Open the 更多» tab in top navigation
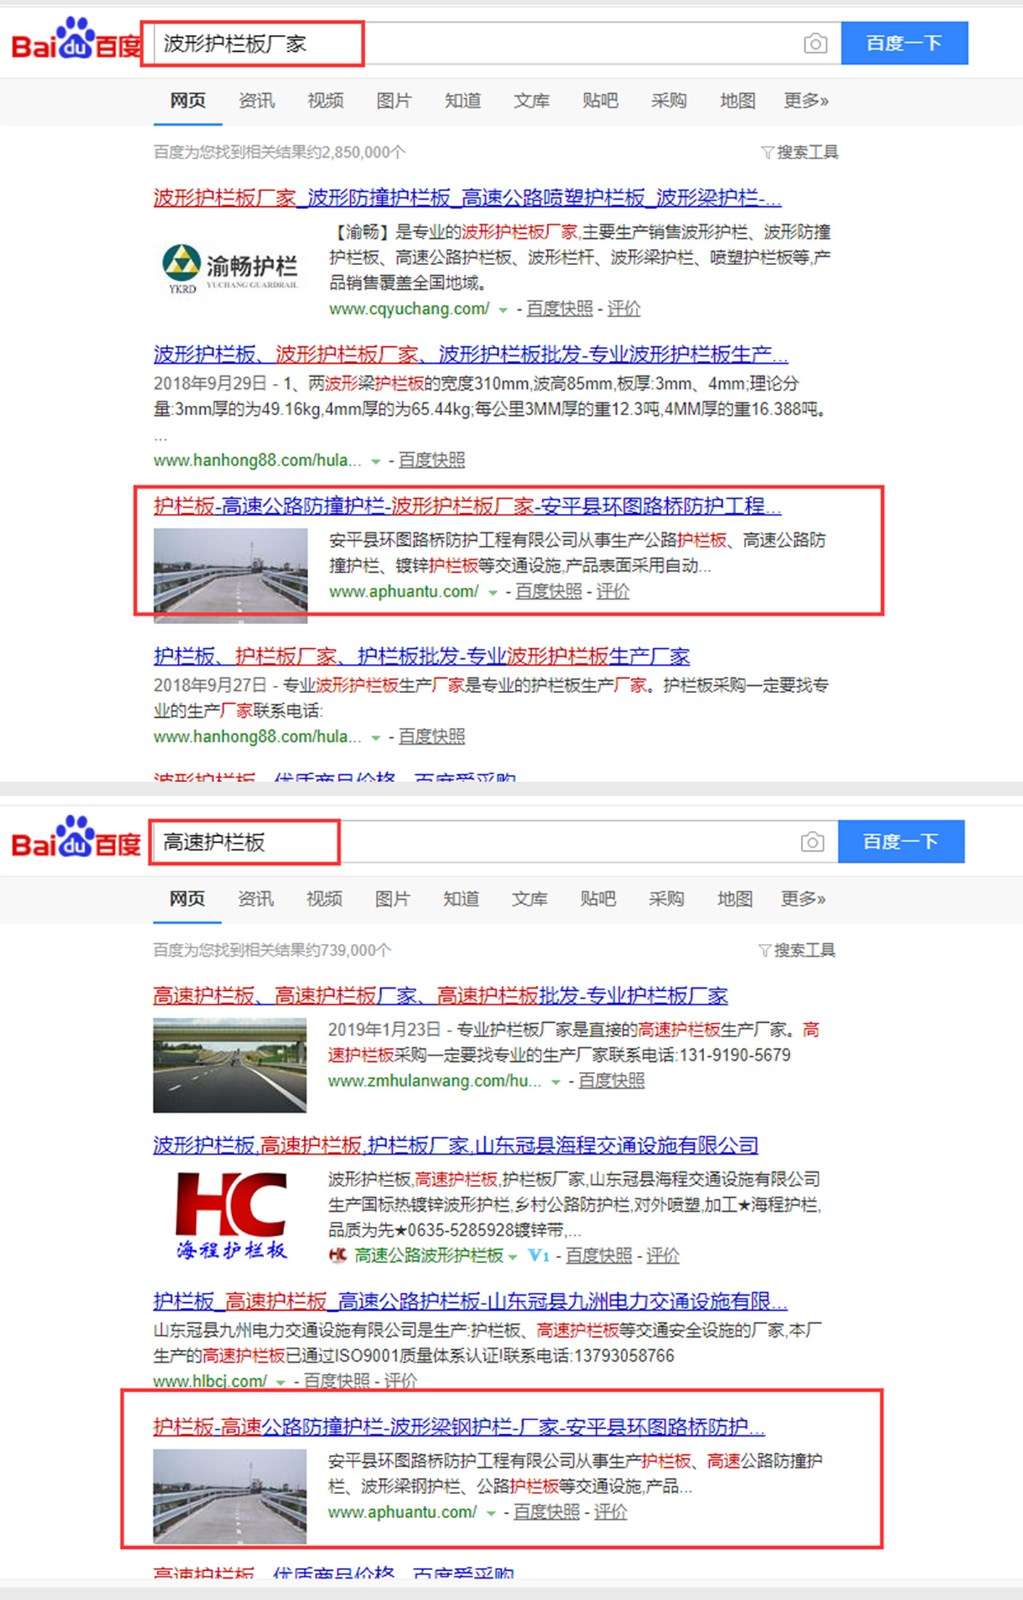Viewport: 1023px width, 1600px height. [806, 101]
